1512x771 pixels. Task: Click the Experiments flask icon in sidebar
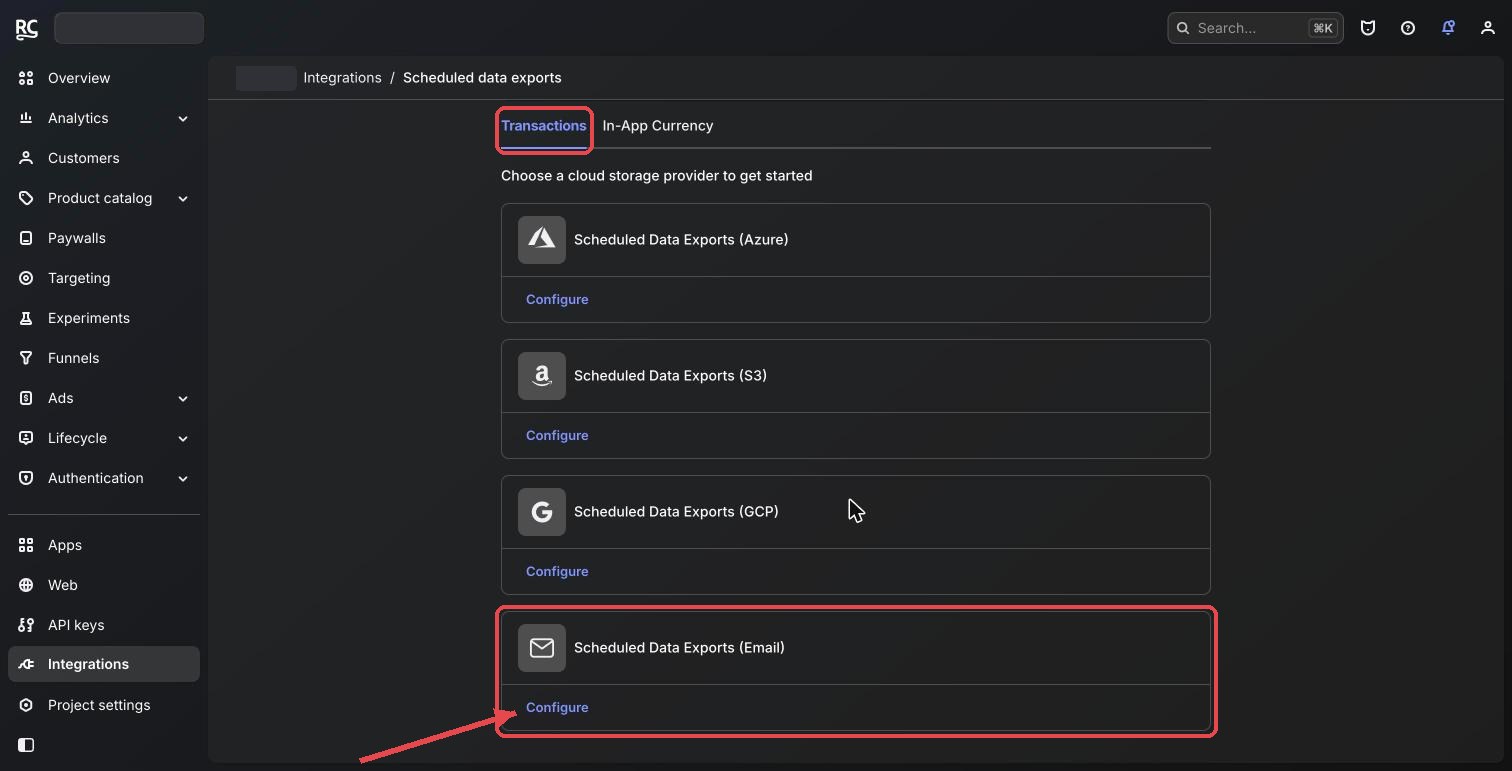[26, 318]
